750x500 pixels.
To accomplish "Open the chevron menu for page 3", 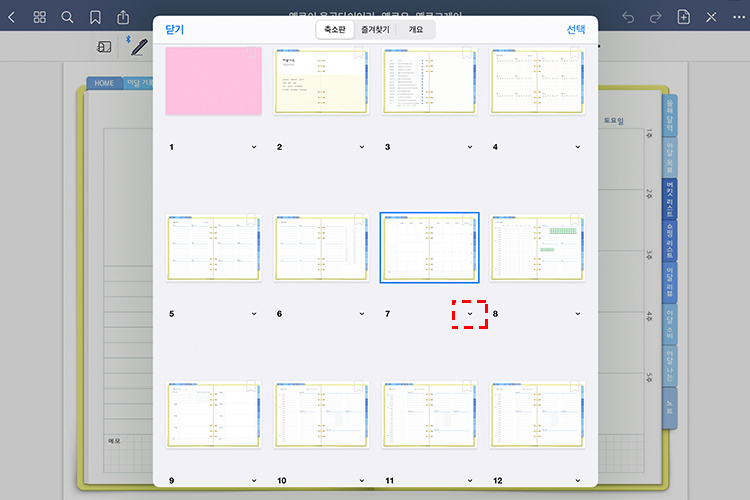I will [470, 147].
